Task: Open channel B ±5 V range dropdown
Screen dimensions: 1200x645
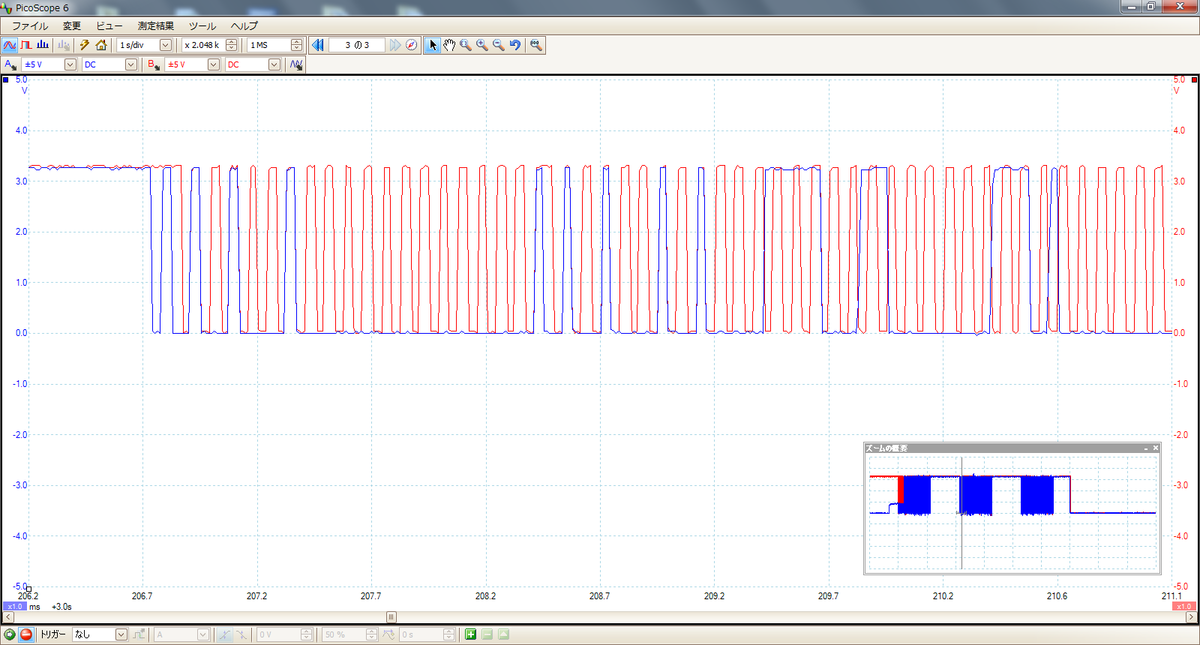Action: tap(213, 64)
